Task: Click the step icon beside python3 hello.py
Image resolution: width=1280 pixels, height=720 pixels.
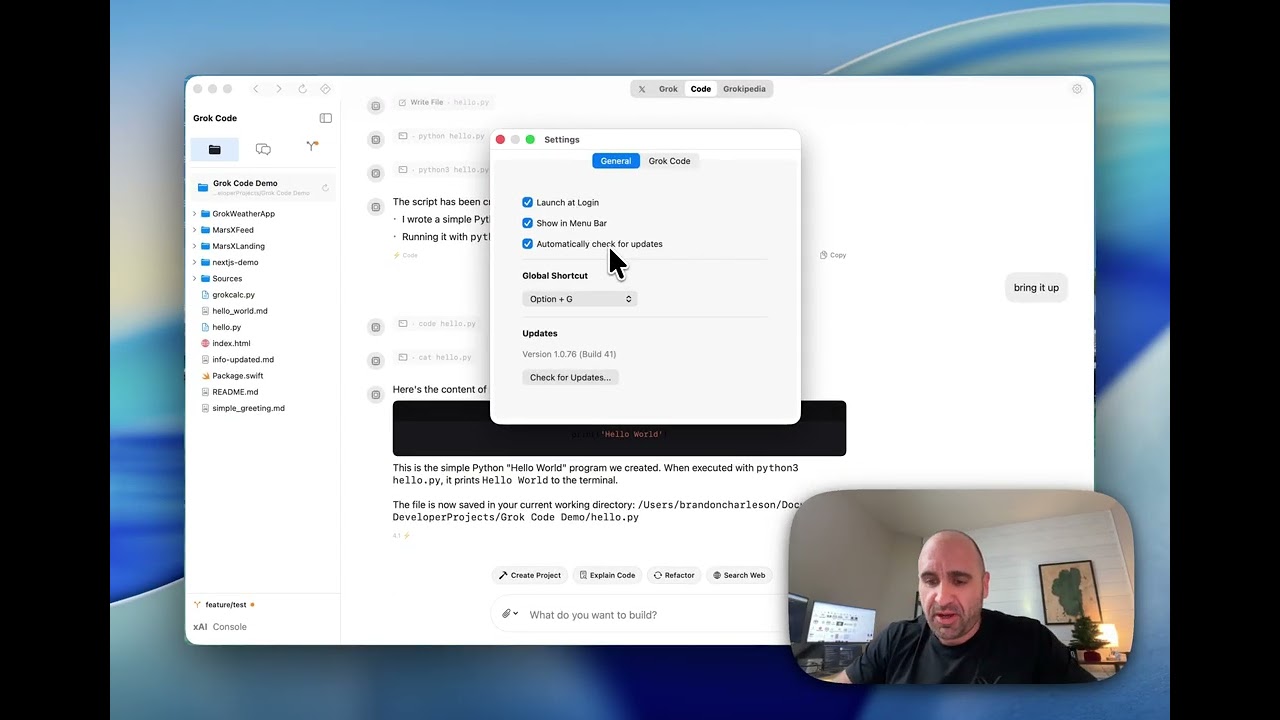Action: pos(376,173)
